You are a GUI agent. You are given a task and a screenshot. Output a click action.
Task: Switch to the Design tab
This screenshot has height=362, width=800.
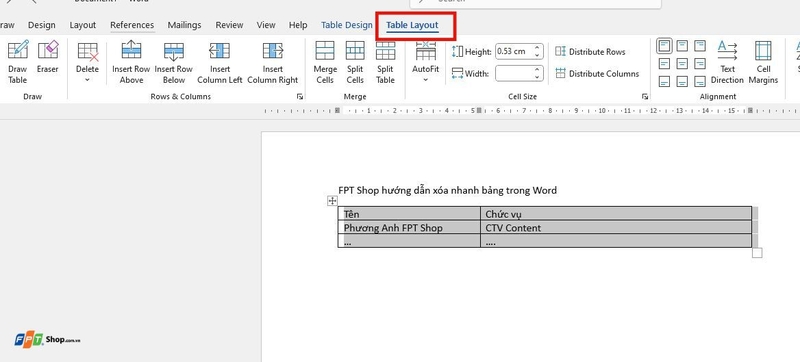click(x=42, y=25)
